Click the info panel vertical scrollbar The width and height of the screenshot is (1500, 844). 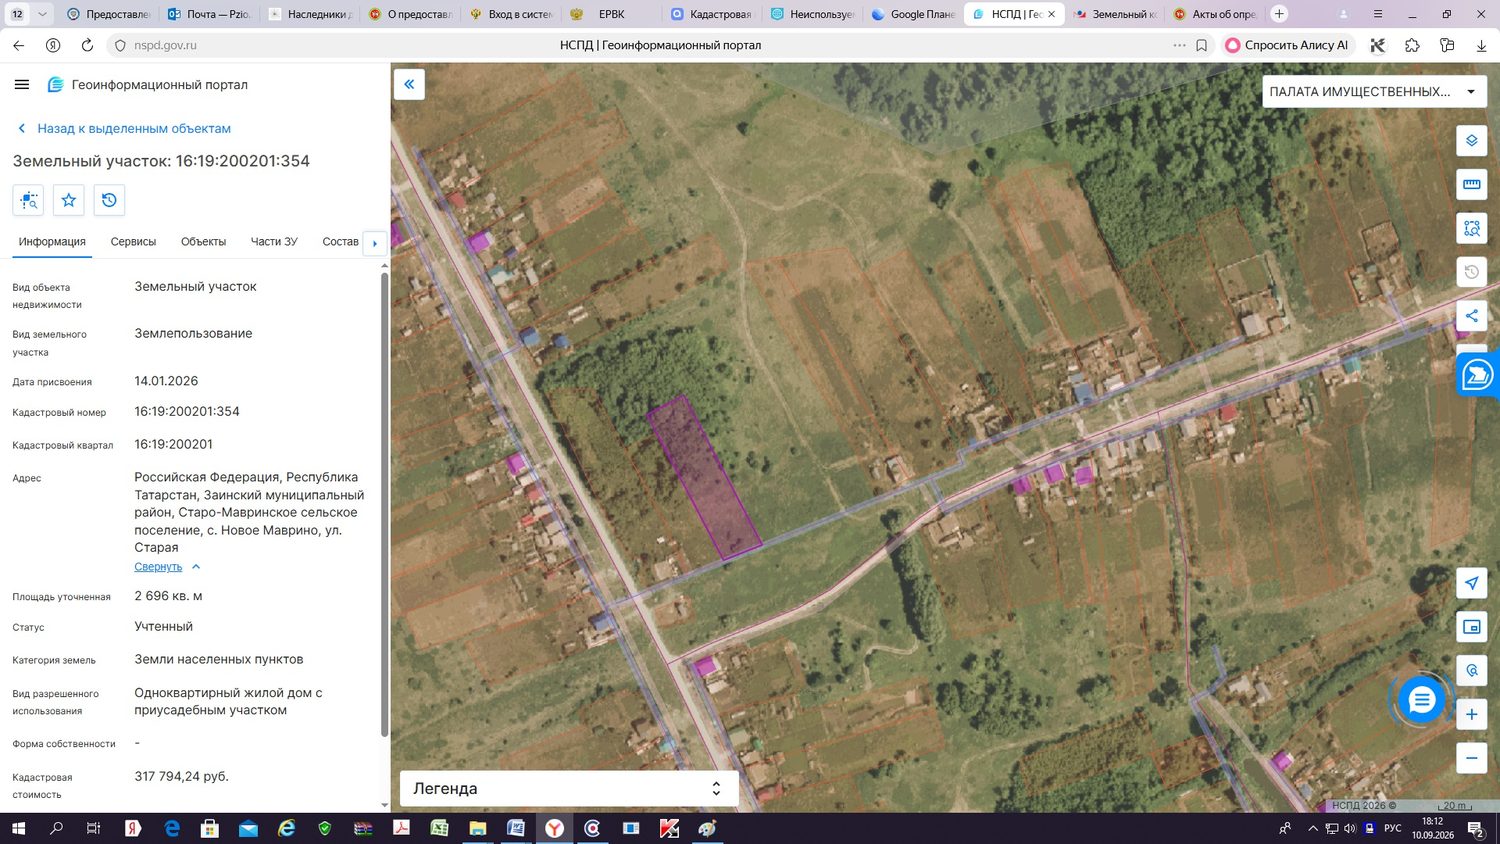(385, 505)
